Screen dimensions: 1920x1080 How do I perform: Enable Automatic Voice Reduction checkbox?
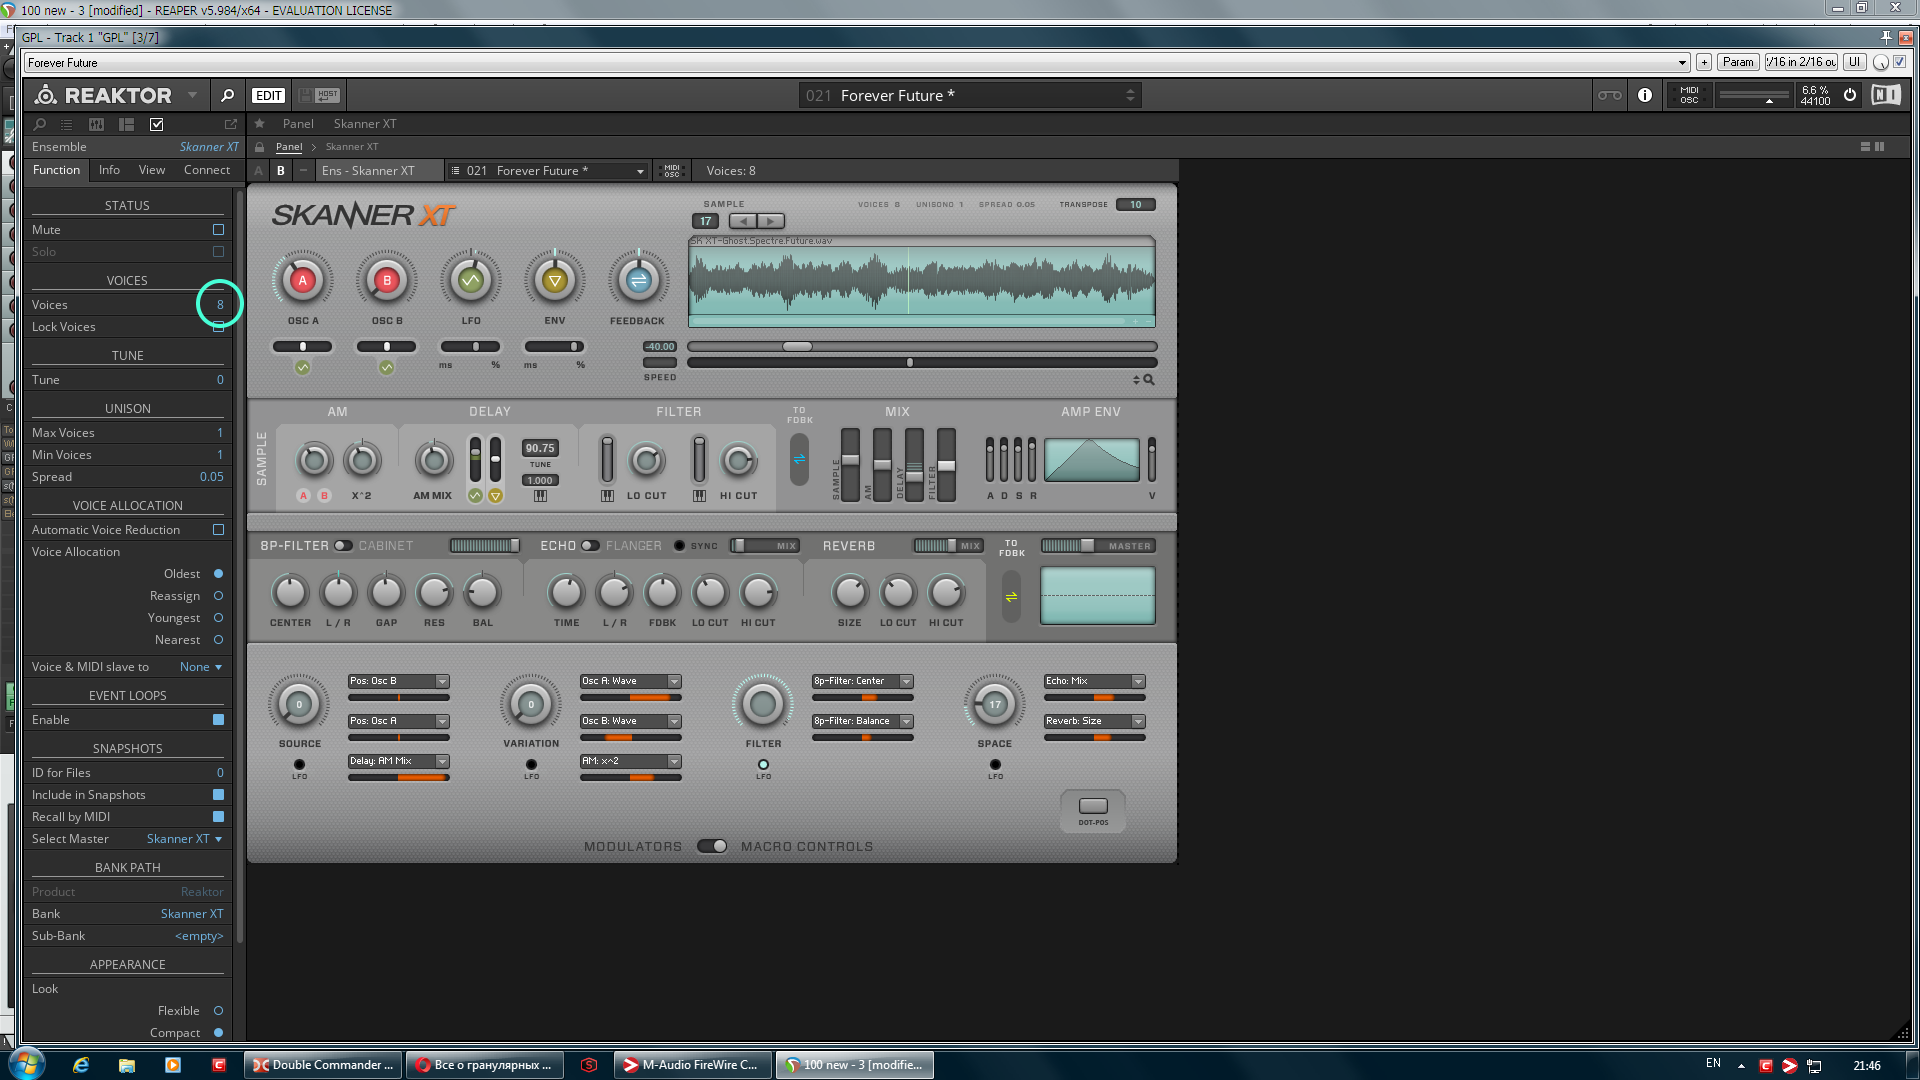pyautogui.click(x=218, y=530)
